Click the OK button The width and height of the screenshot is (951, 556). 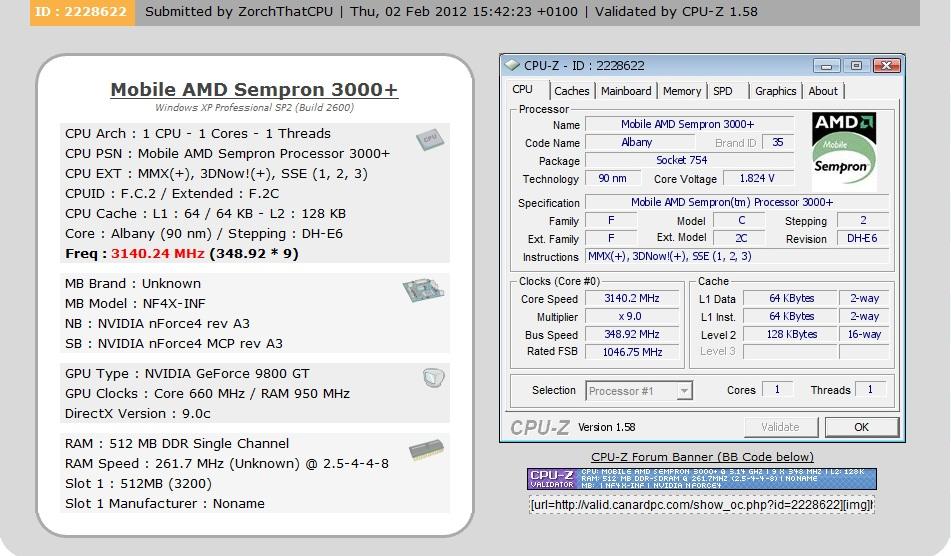pos(861,427)
